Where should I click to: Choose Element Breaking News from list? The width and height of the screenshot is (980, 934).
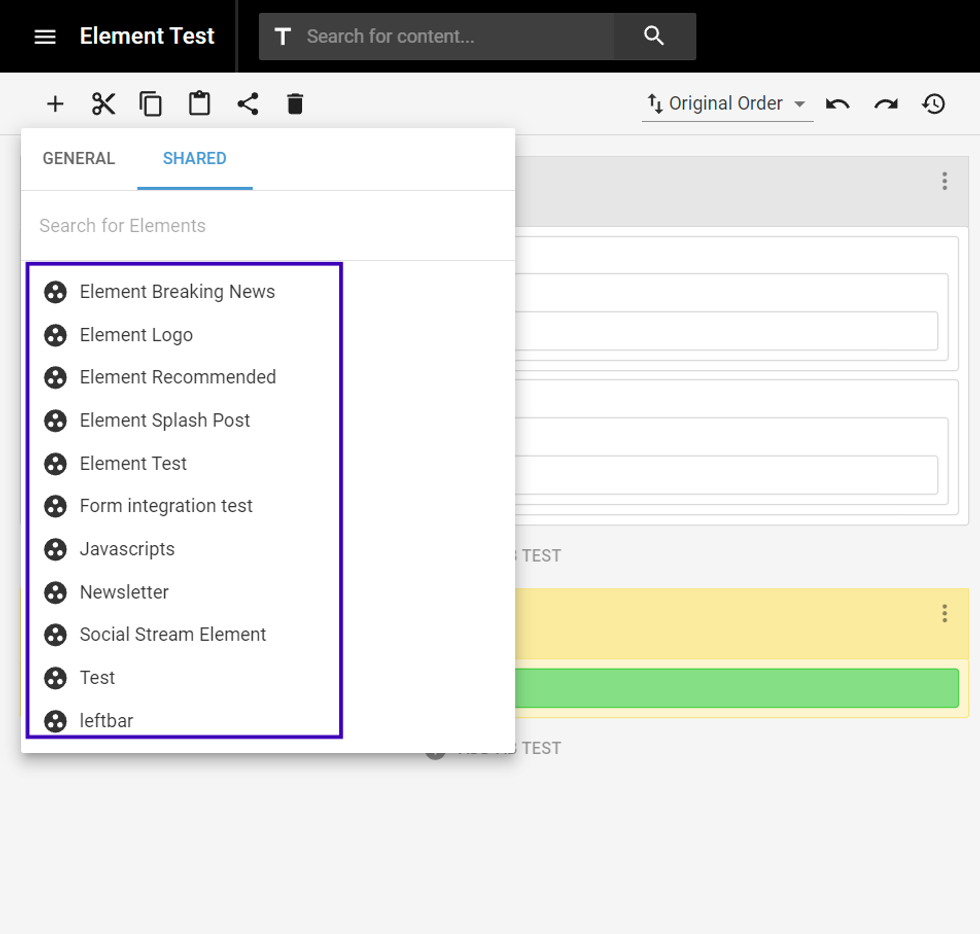(177, 292)
